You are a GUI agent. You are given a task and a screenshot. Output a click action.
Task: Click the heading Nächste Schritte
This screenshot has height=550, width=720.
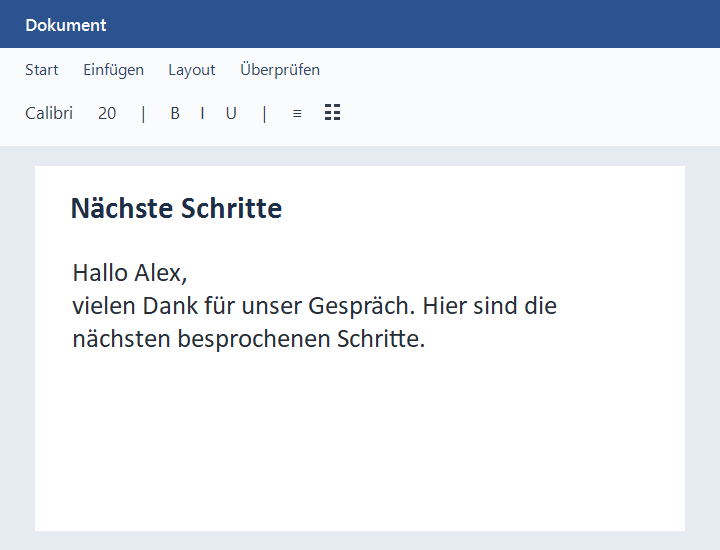tap(177, 208)
